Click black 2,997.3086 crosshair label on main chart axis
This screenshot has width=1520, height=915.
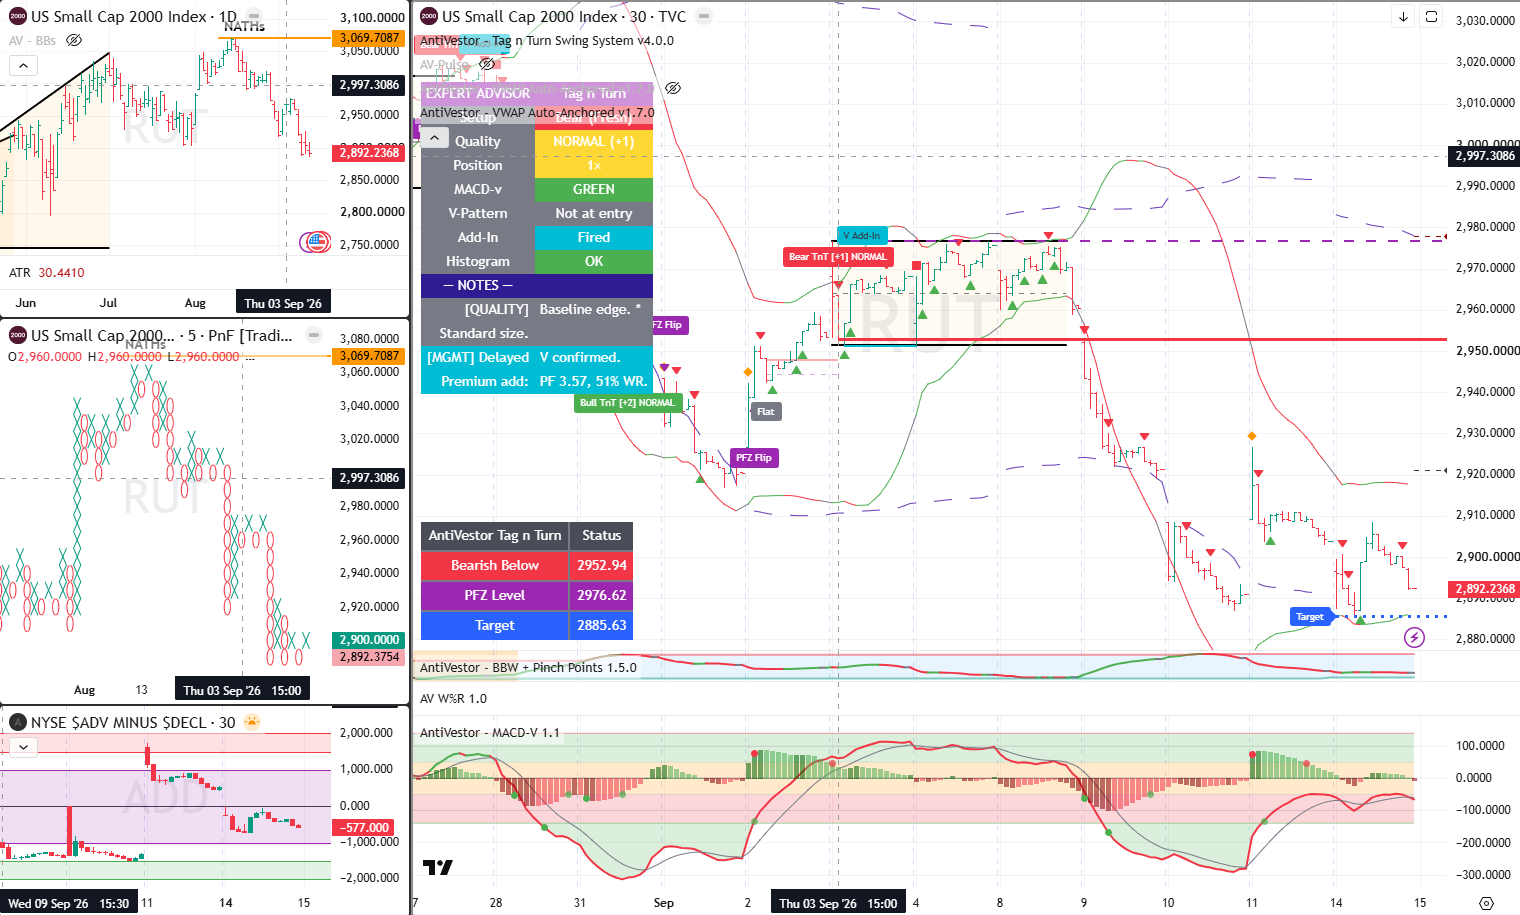tap(1484, 156)
